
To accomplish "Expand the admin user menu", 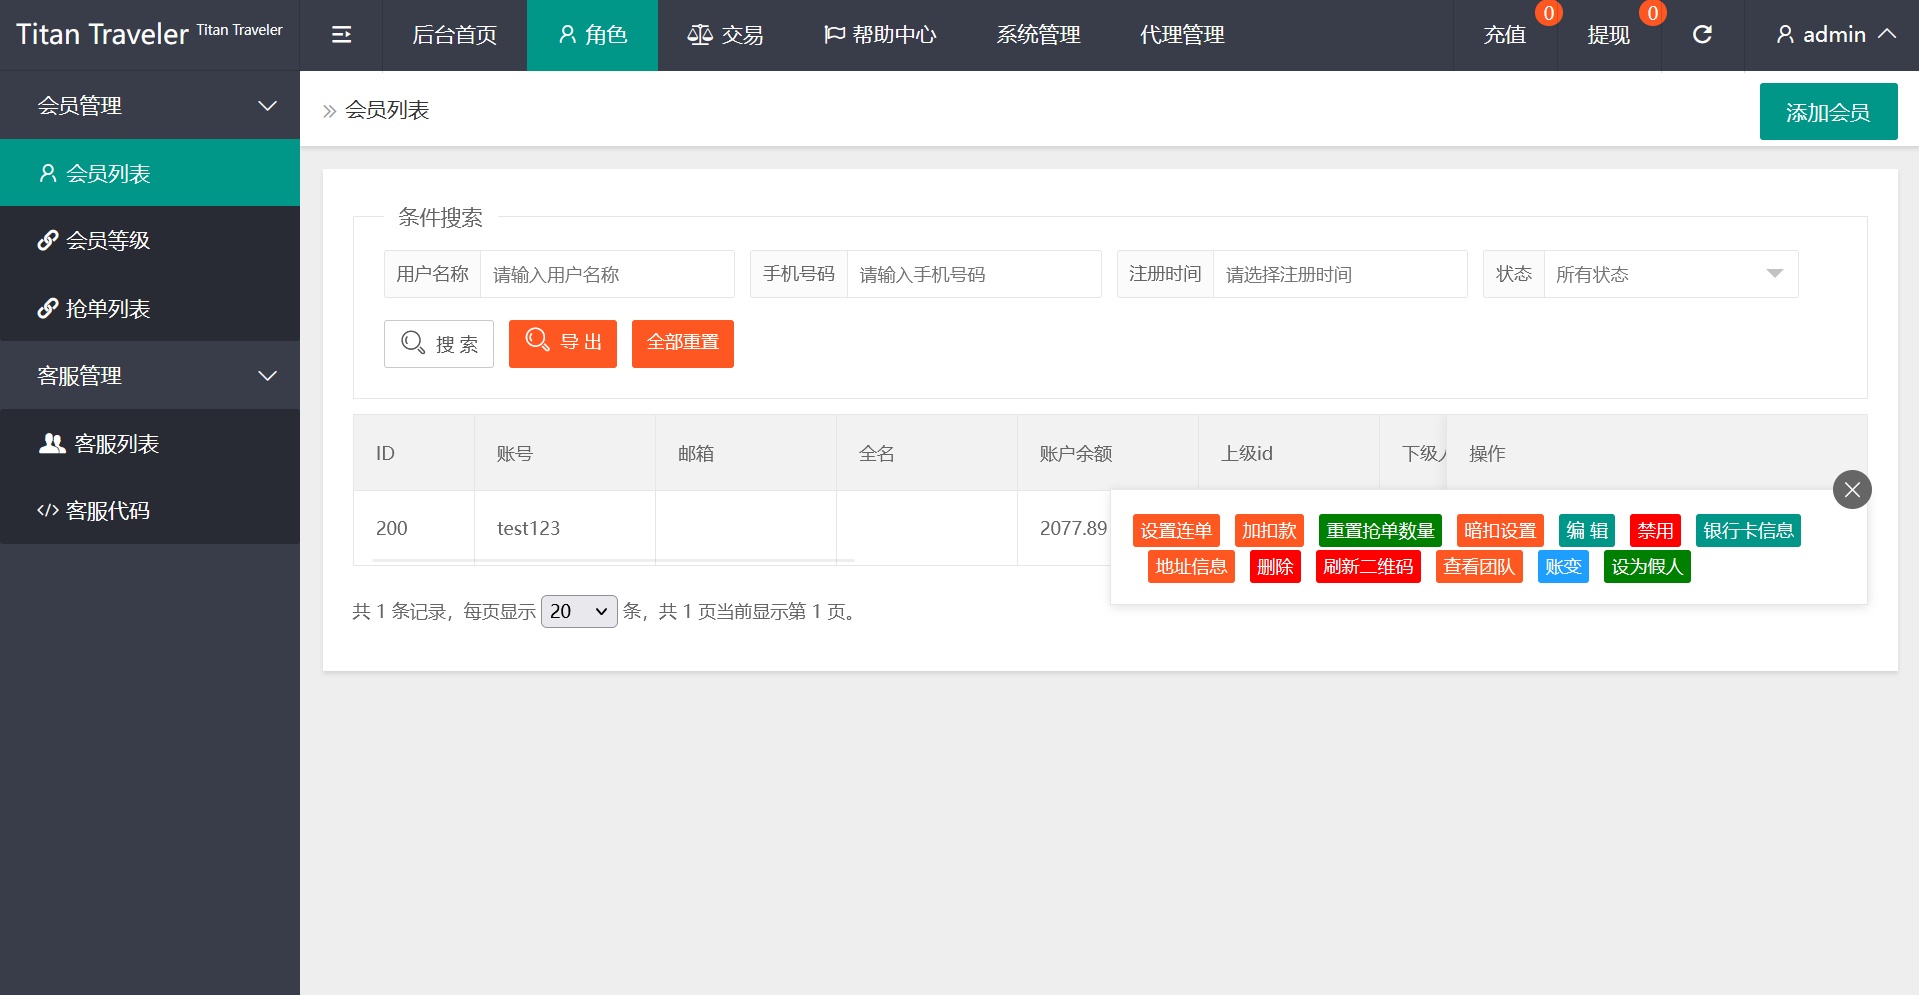I will pos(1835,35).
